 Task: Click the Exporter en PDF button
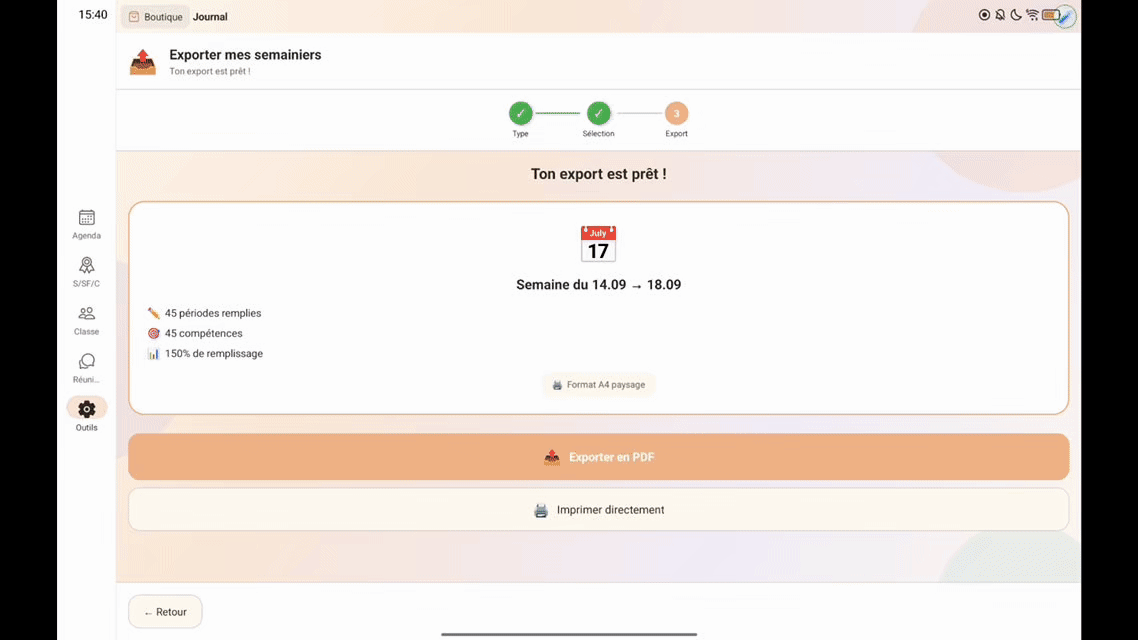598,456
